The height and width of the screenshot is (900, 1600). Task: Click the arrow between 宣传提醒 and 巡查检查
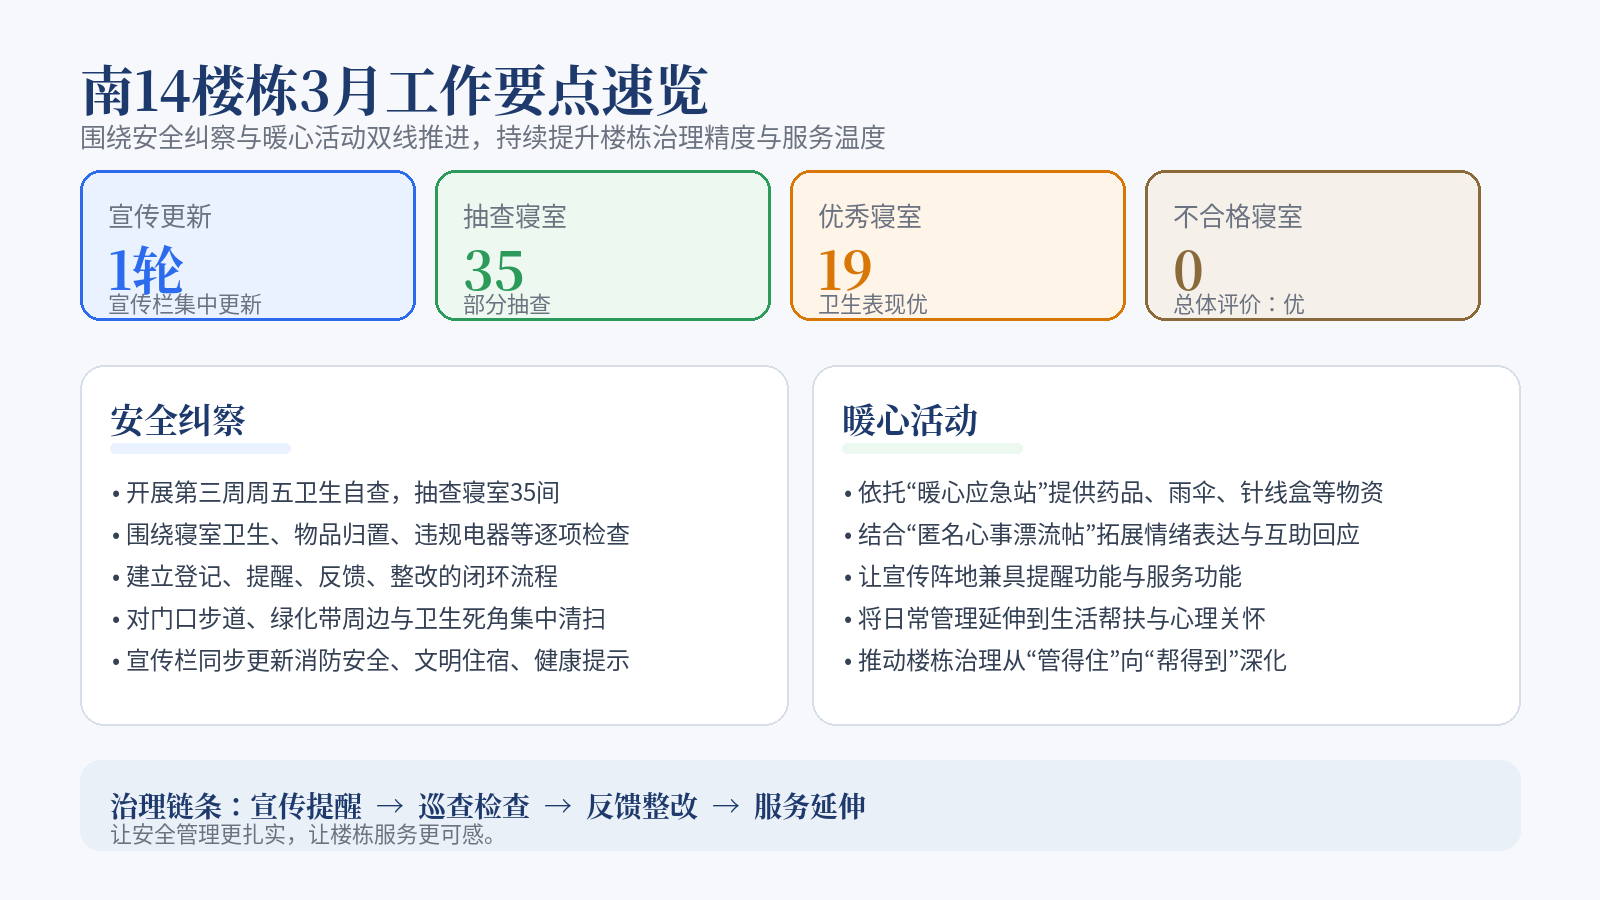pyautogui.click(x=390, y=806)
